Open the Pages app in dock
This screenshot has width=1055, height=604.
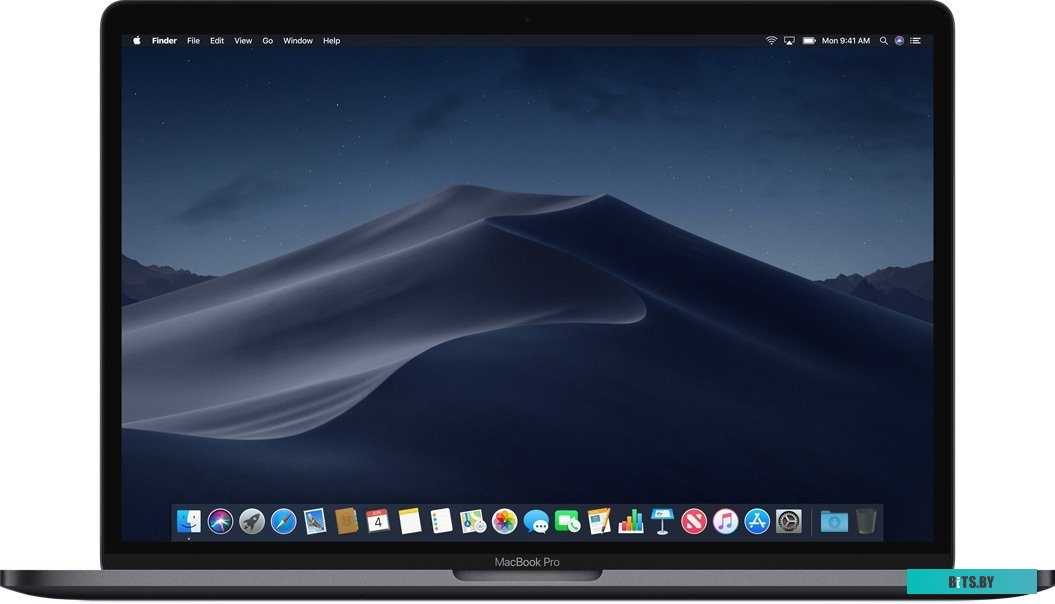pyautogui.click(x=599, y=521)
